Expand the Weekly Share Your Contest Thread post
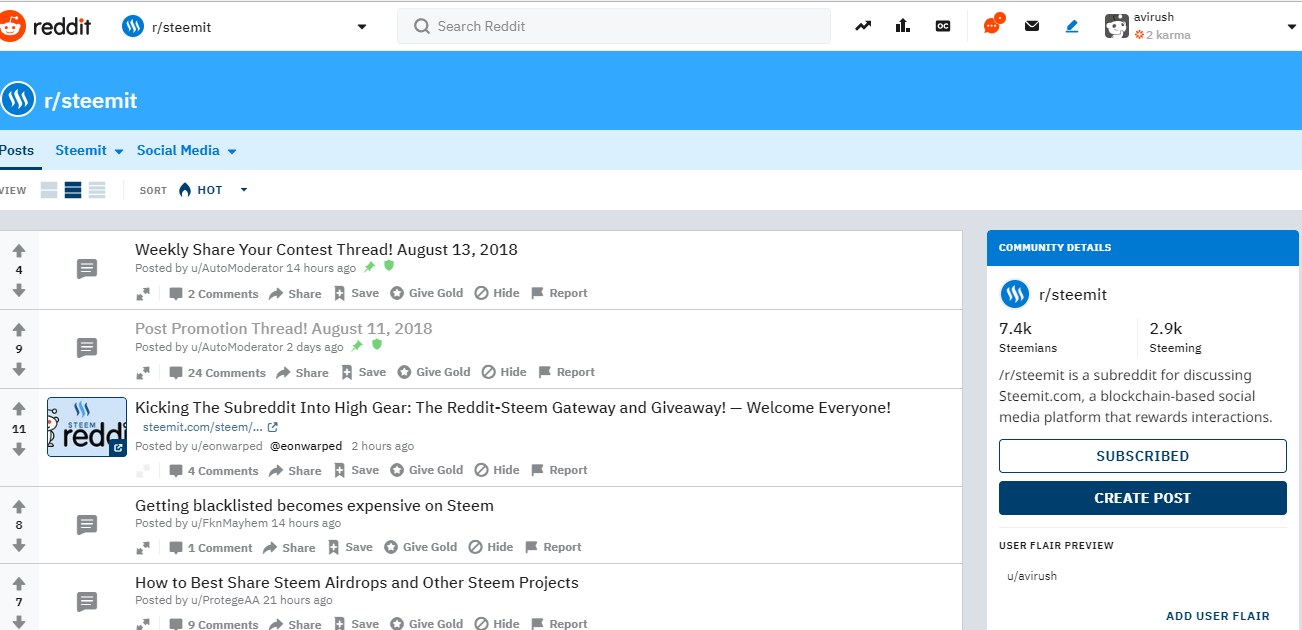 click(143, 294)
